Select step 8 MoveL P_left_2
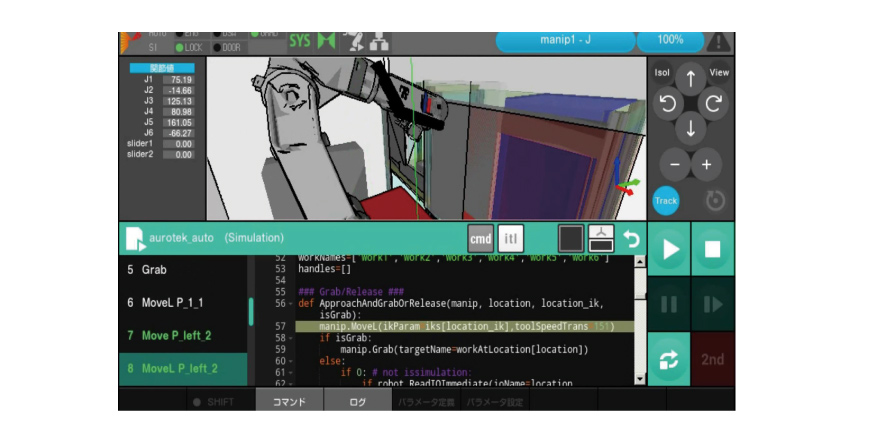Screen dimensions: 880x443 coord(183,369)
